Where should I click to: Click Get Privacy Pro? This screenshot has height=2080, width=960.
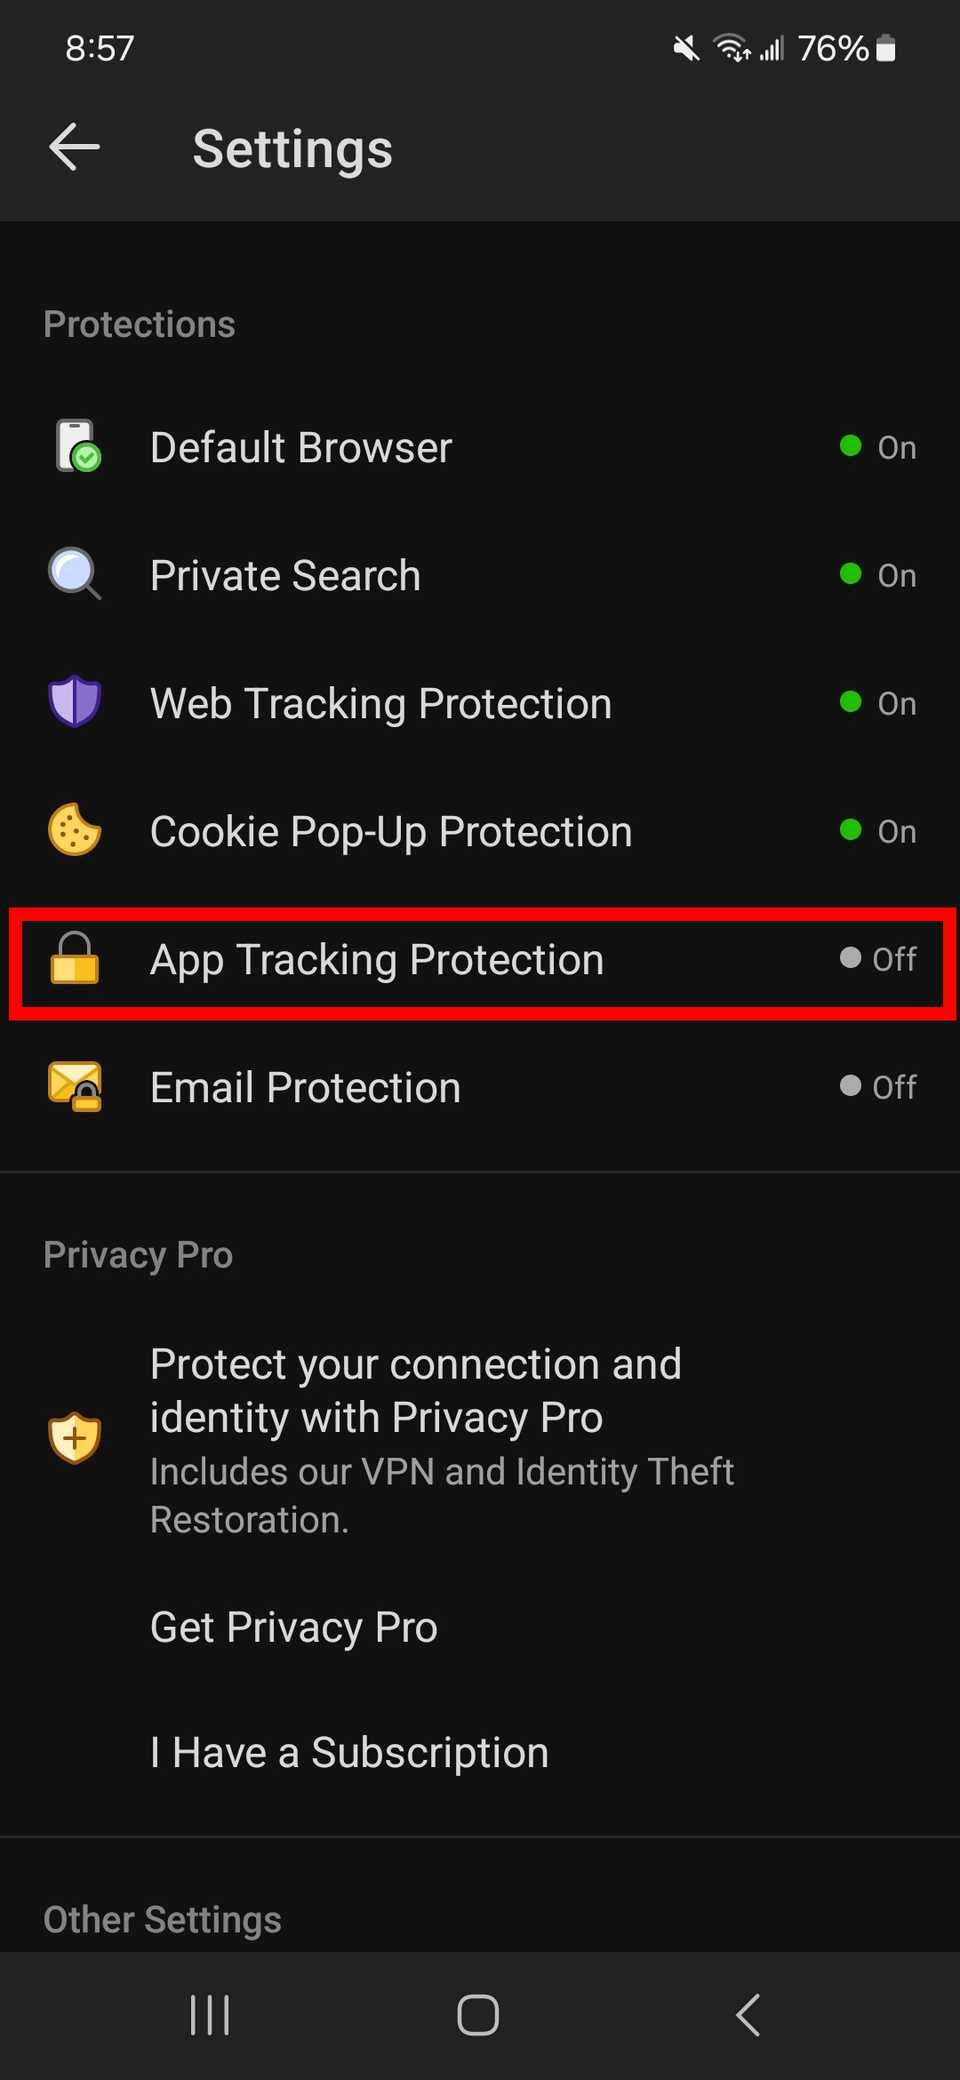[x=292, y=1627]
